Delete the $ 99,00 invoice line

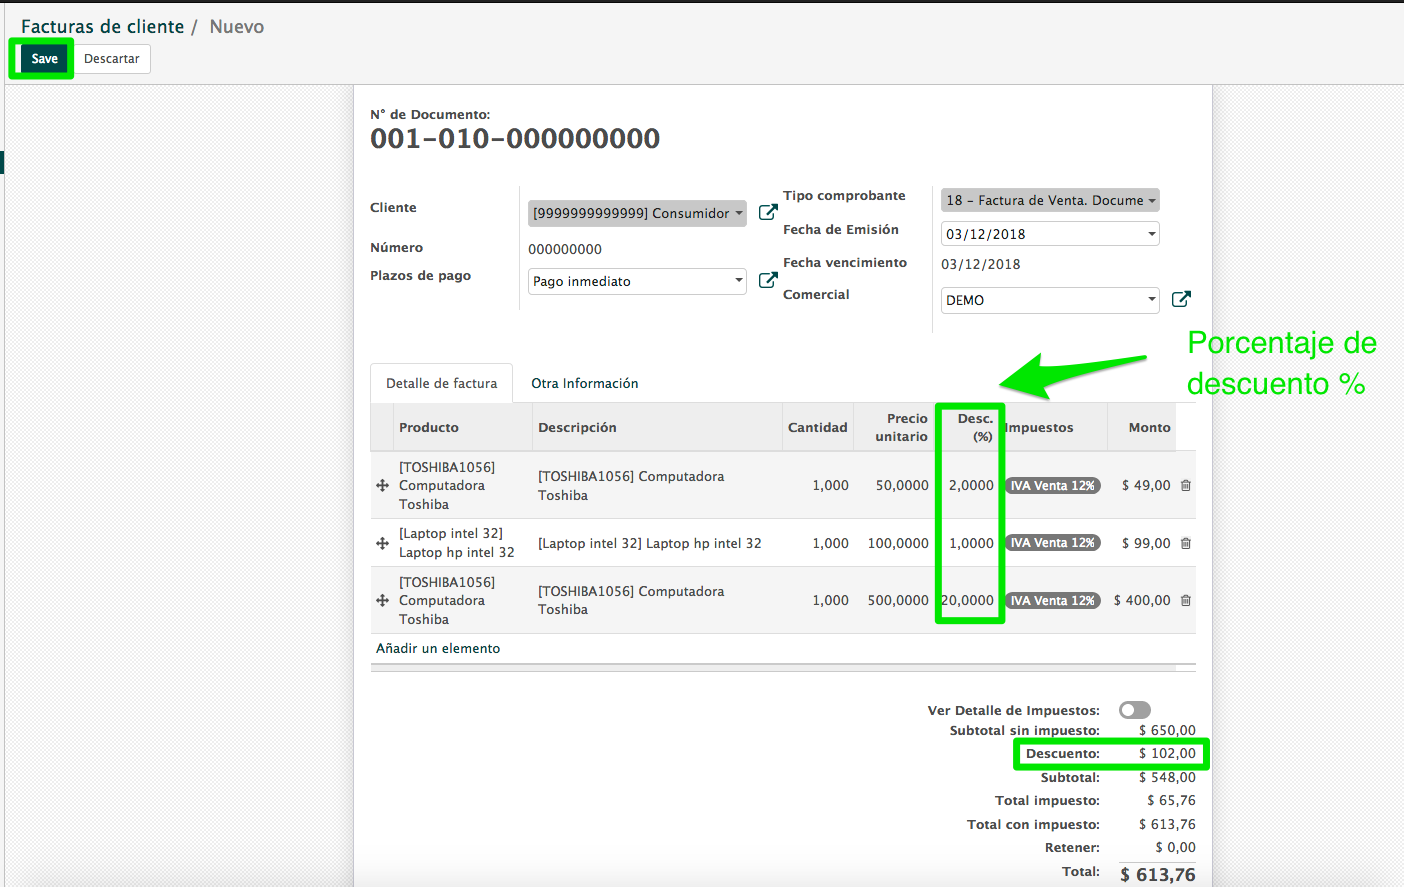tap(1186, 543)
